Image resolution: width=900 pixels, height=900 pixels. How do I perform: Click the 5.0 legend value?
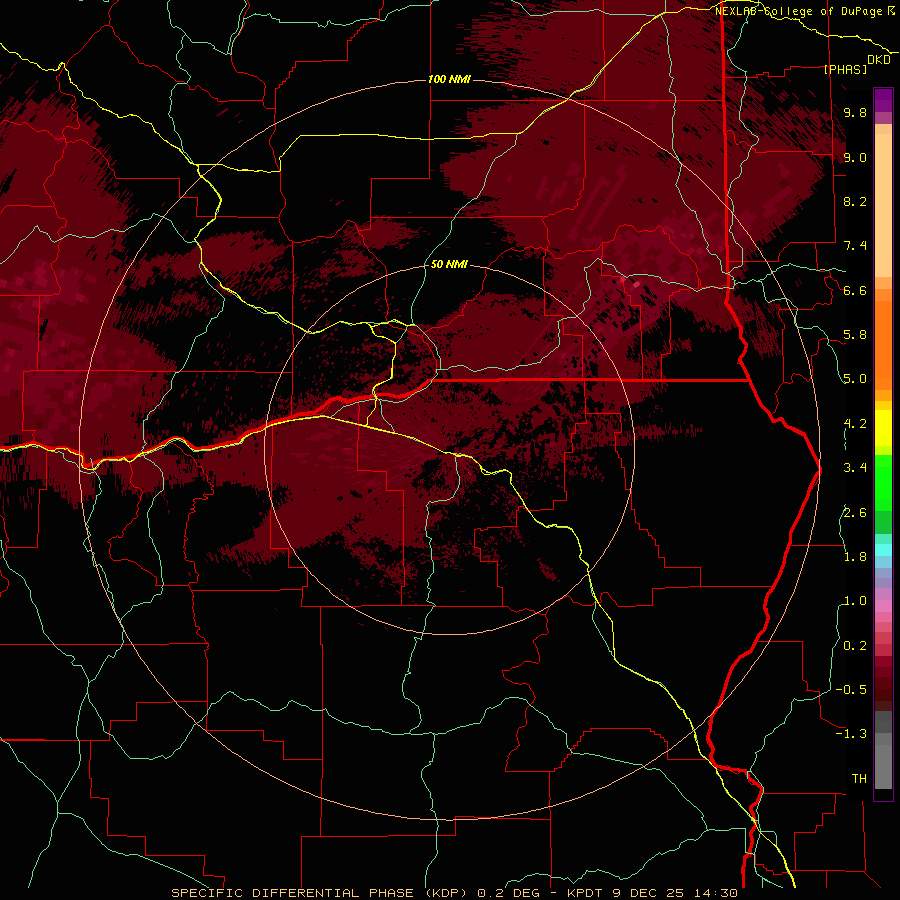point(855,379)
